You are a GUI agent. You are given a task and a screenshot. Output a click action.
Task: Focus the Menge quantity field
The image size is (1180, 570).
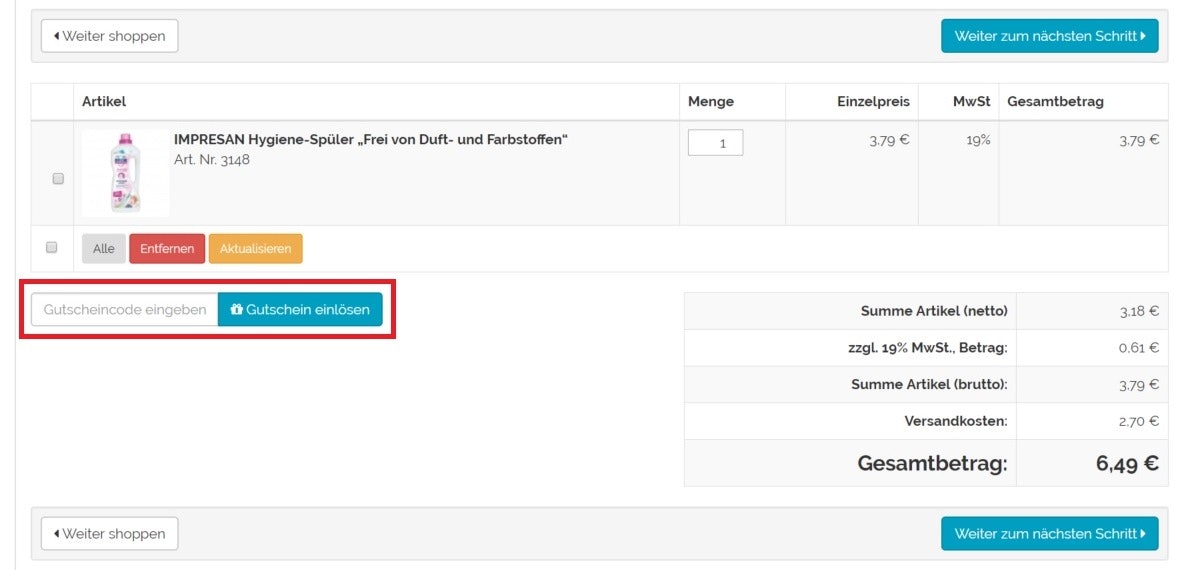[x=715, y=143]
